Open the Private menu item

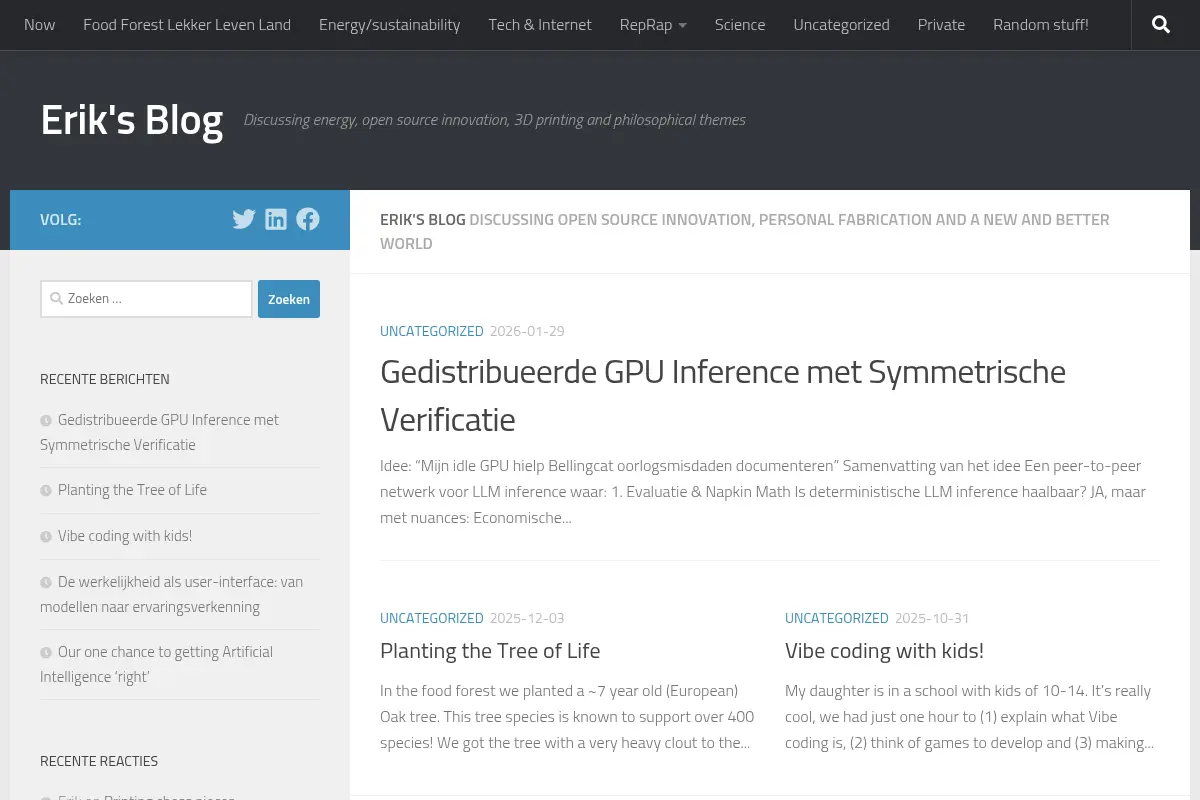pyautogui.click(x=941, y=25)
